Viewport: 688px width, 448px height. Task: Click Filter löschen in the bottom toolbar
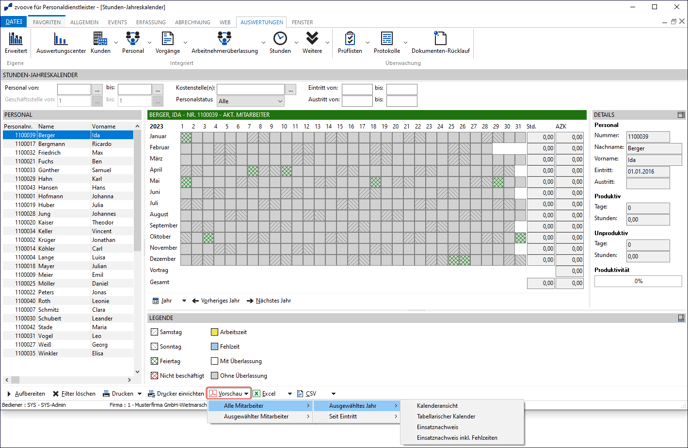[74, 394]
